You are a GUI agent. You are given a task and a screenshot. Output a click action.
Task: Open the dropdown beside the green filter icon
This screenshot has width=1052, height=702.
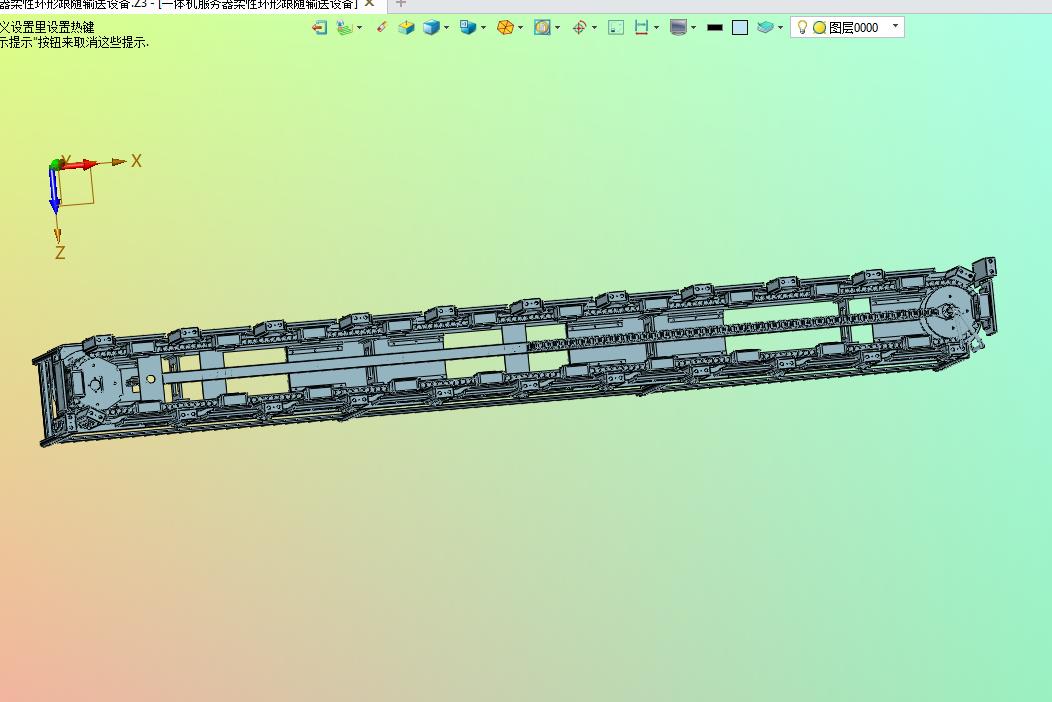coord(360,28)
